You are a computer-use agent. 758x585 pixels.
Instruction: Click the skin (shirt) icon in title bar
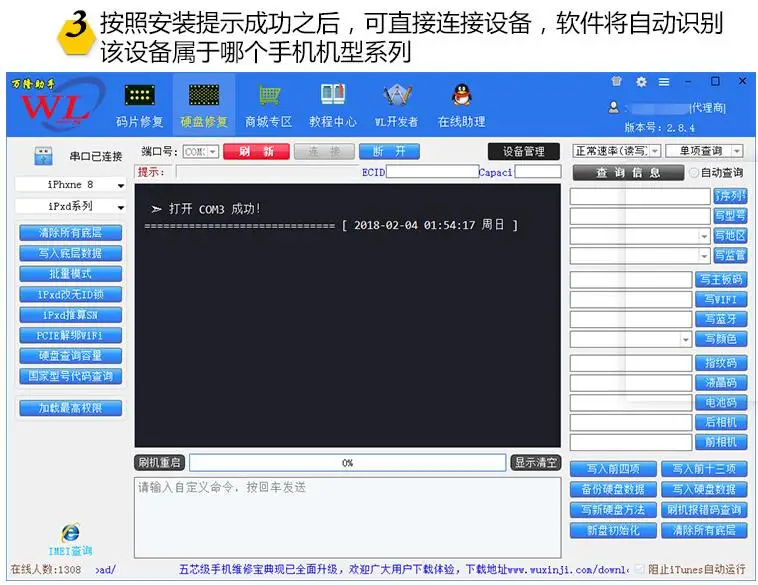pos(616,81)
